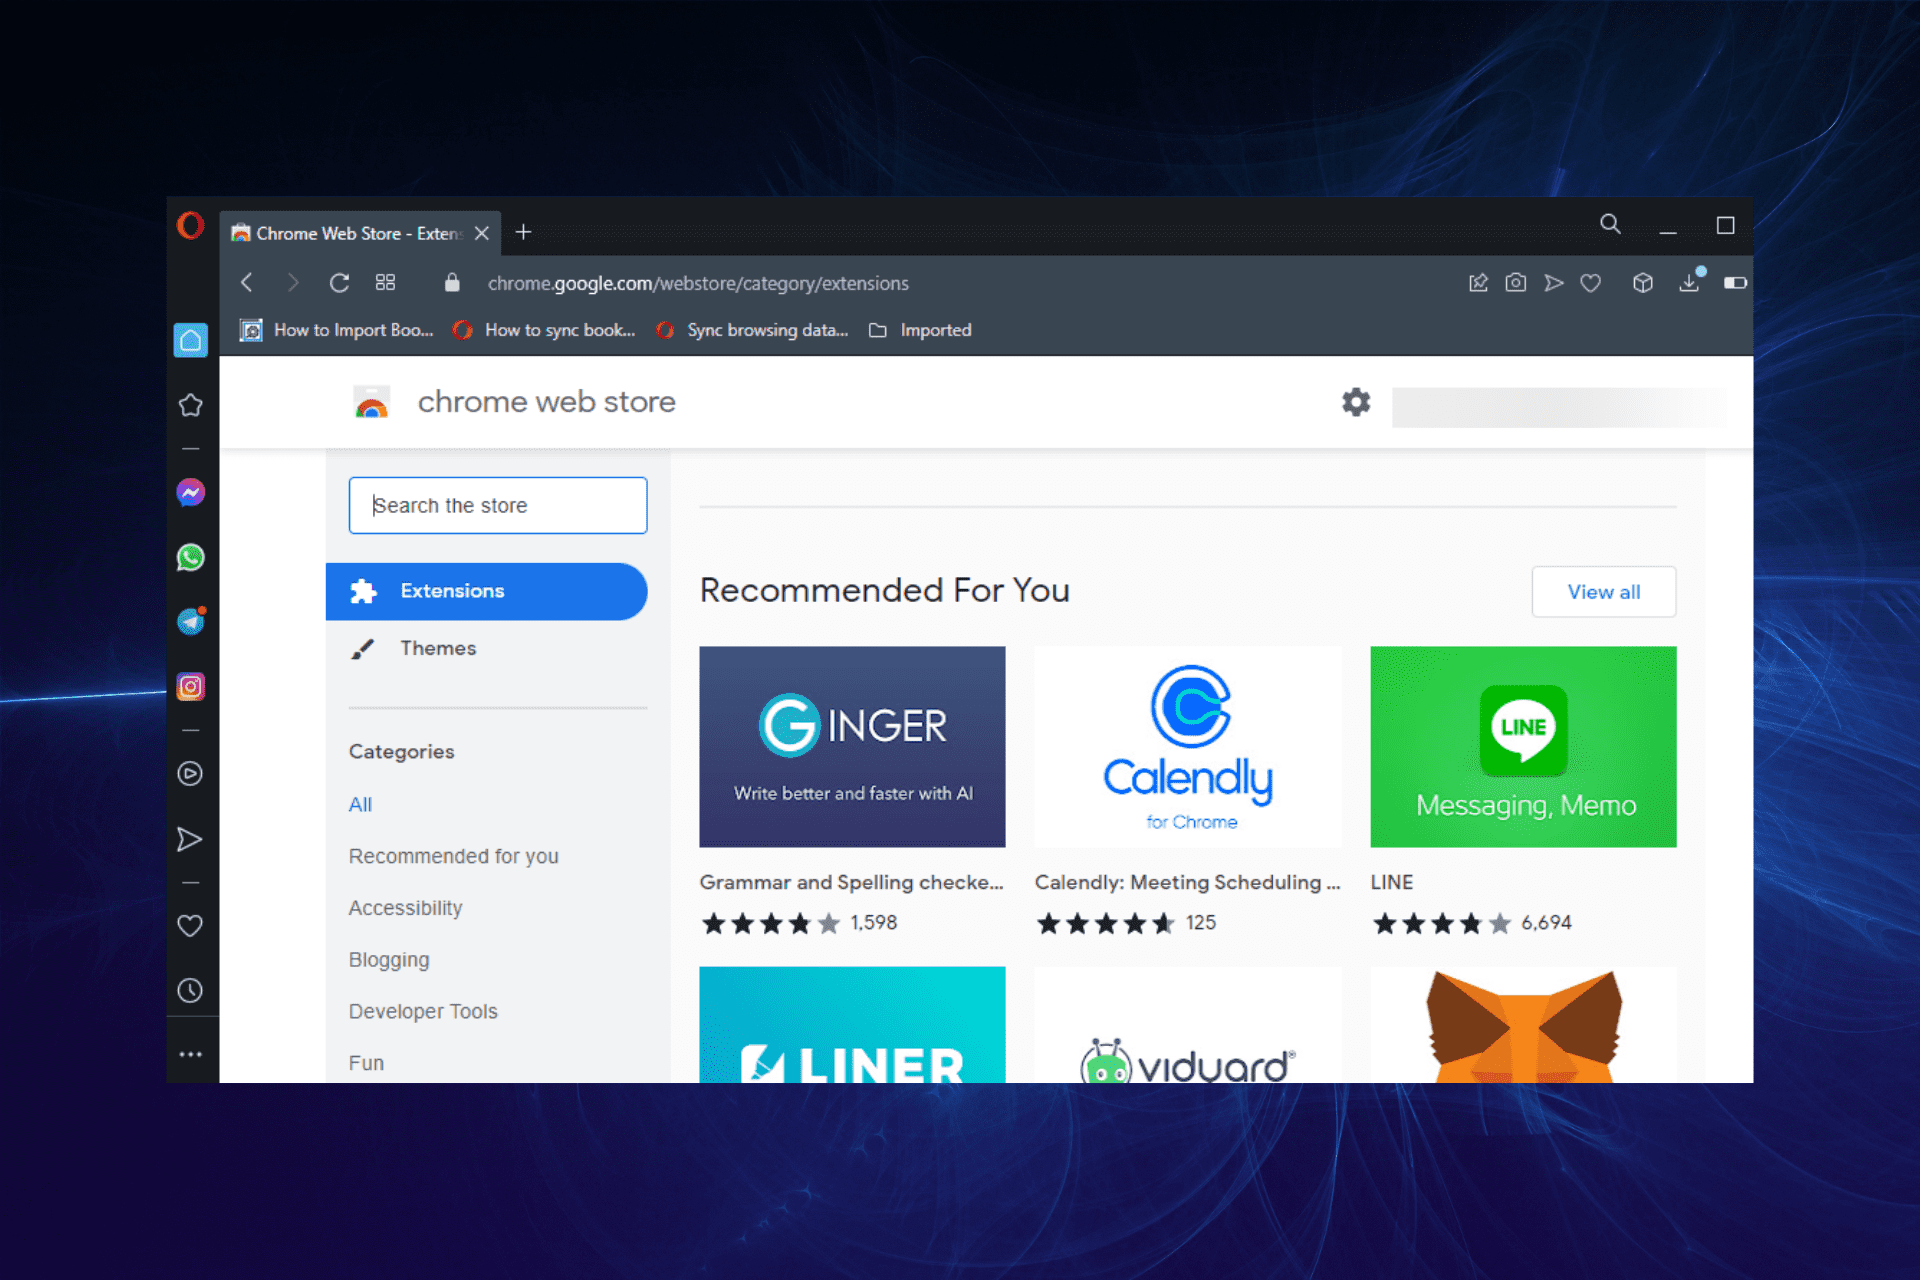Open Instagram from Opera's sidebar

(190, 686)
